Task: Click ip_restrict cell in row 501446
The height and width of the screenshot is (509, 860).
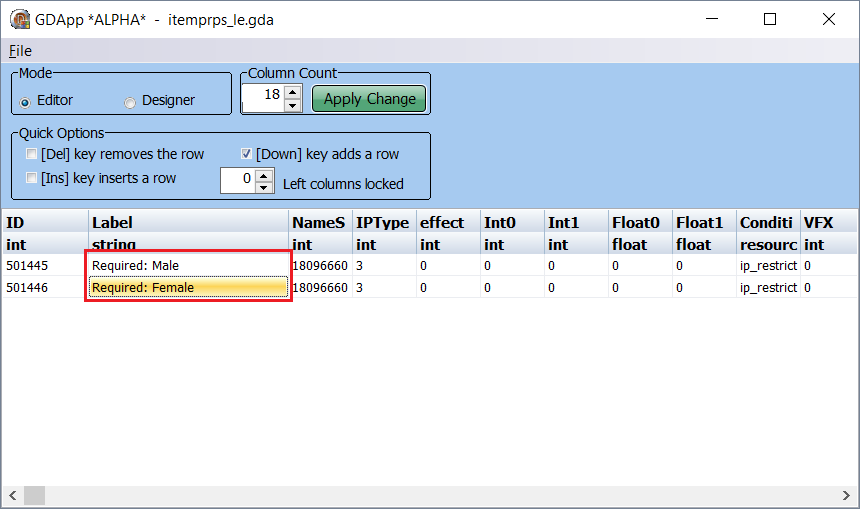Action: tap(768, 287)
